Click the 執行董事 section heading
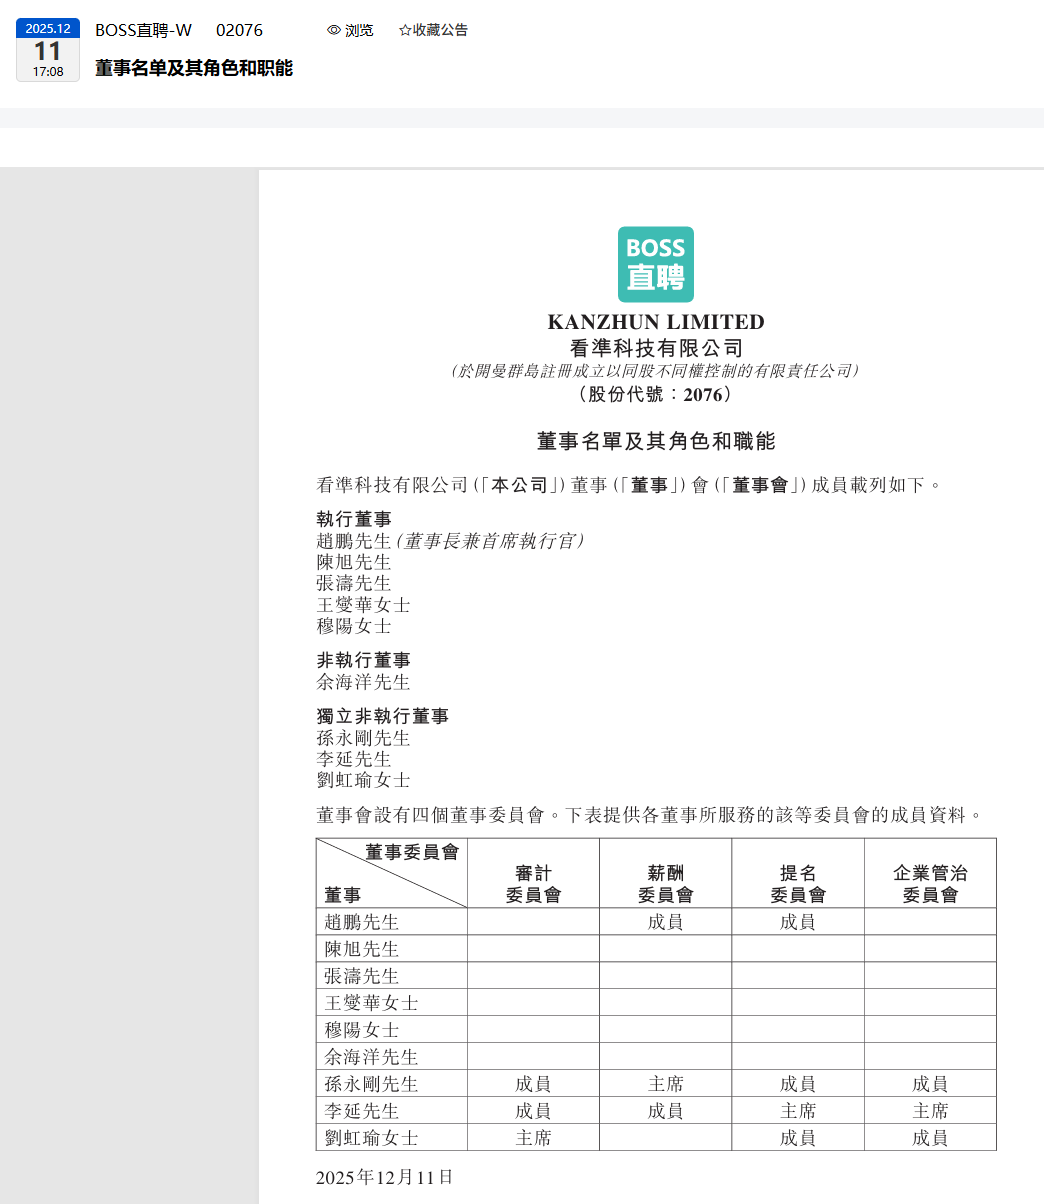Image resolution: width=1044 pixels, height=1204 pixels. click(x=354, y=519)
